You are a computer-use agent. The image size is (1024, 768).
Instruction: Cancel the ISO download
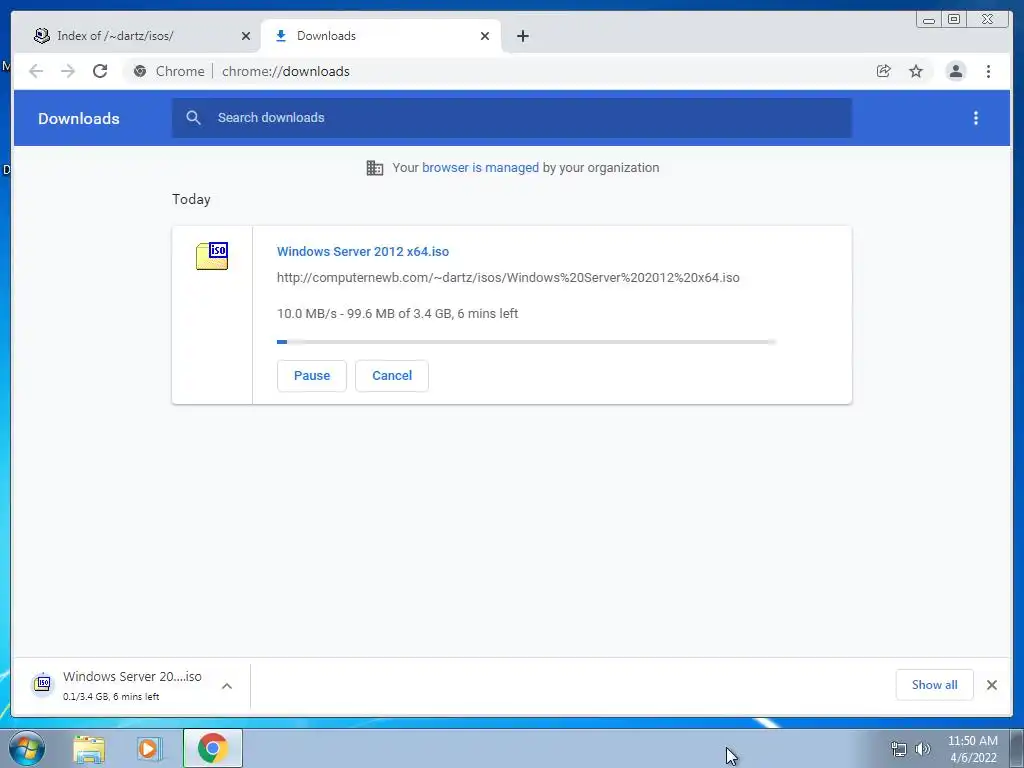(392, 376)
